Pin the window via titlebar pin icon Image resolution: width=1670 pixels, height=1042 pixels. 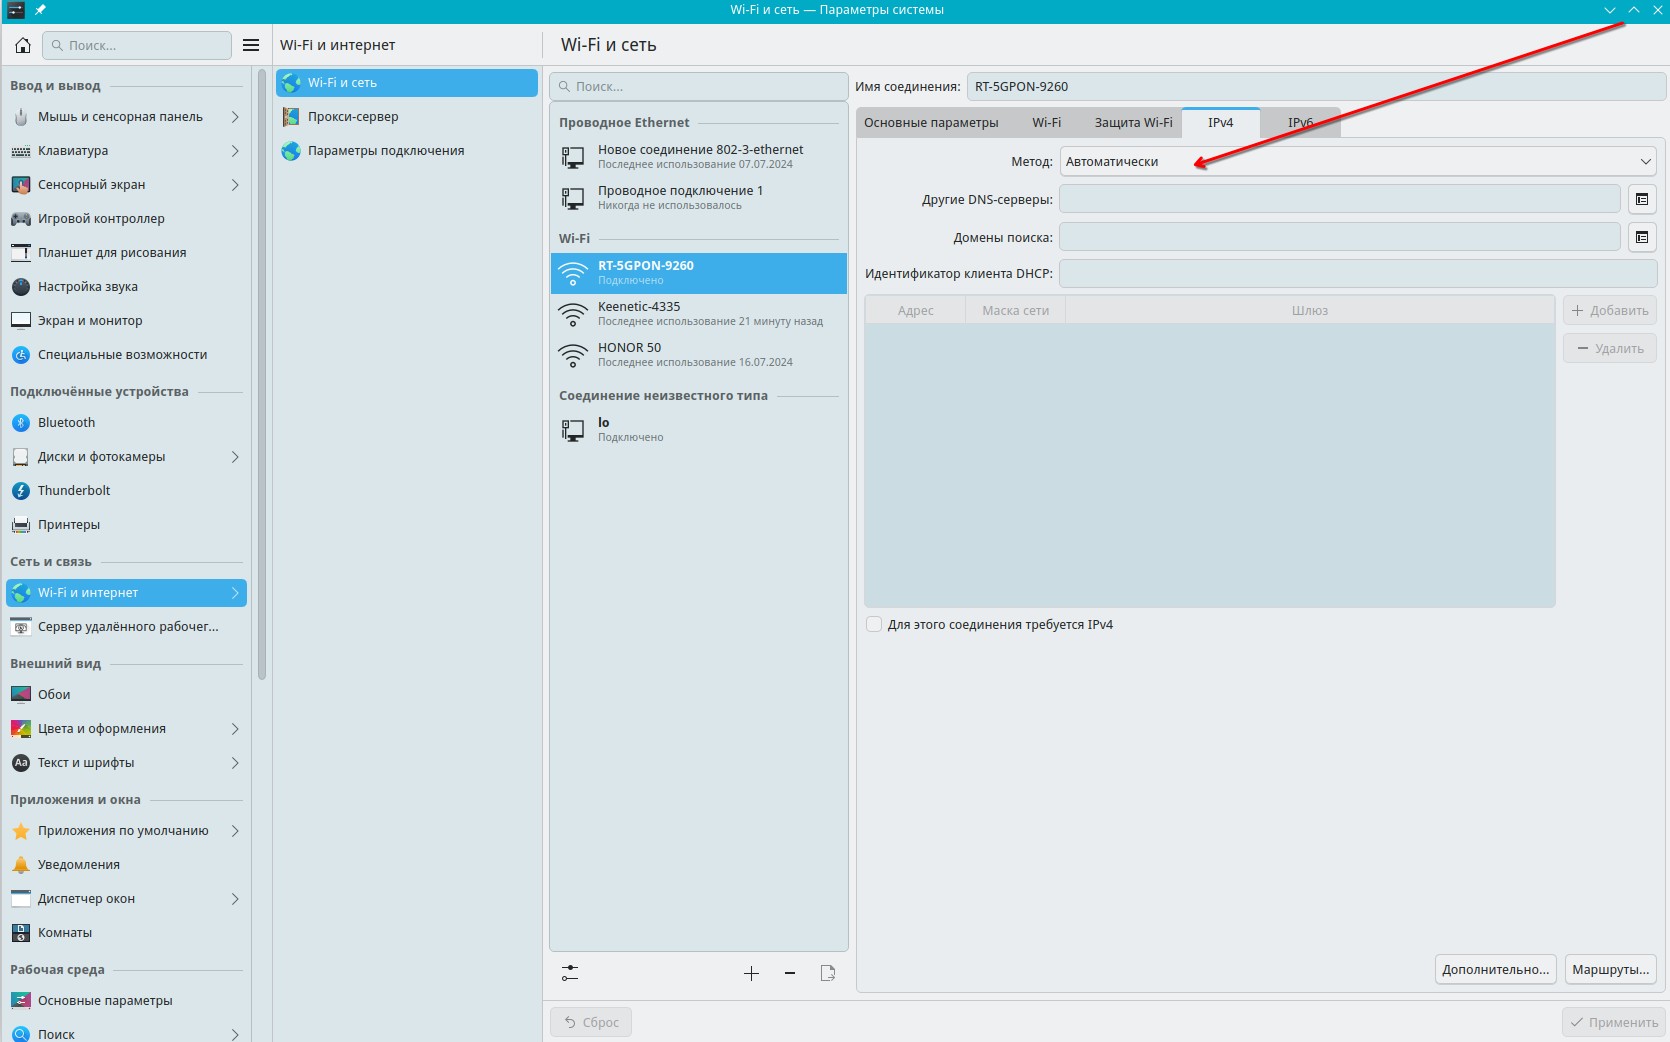click(40, 10)
